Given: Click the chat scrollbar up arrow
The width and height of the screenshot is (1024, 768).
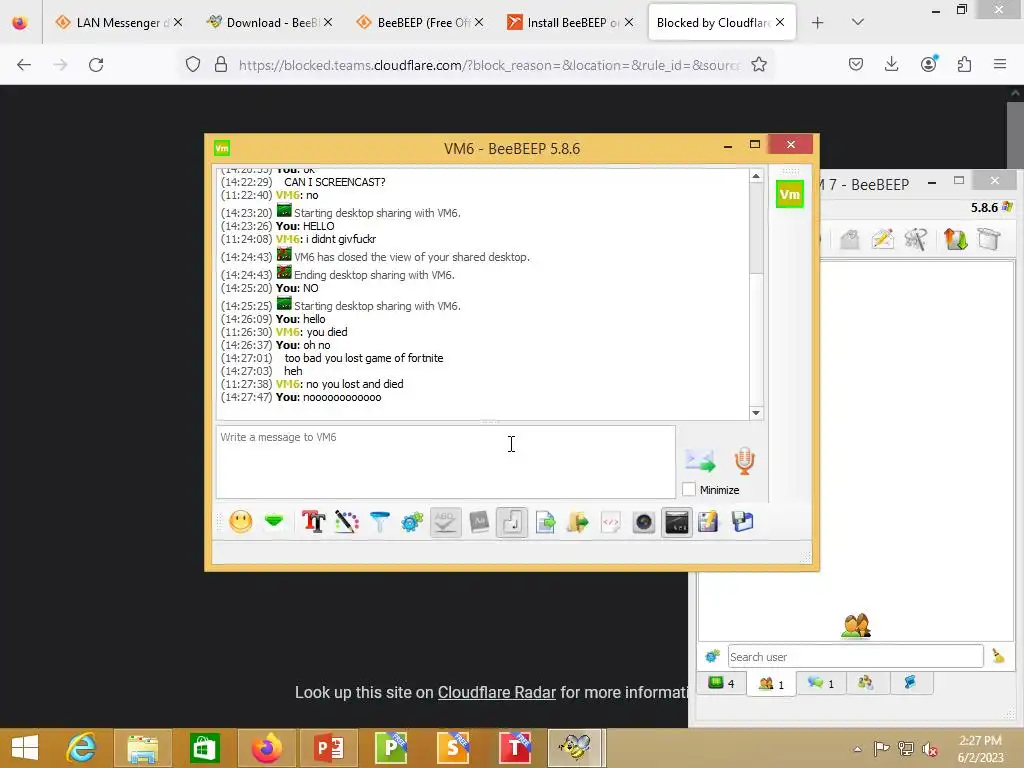Looking at the screenshot, I should coord(756,176).
